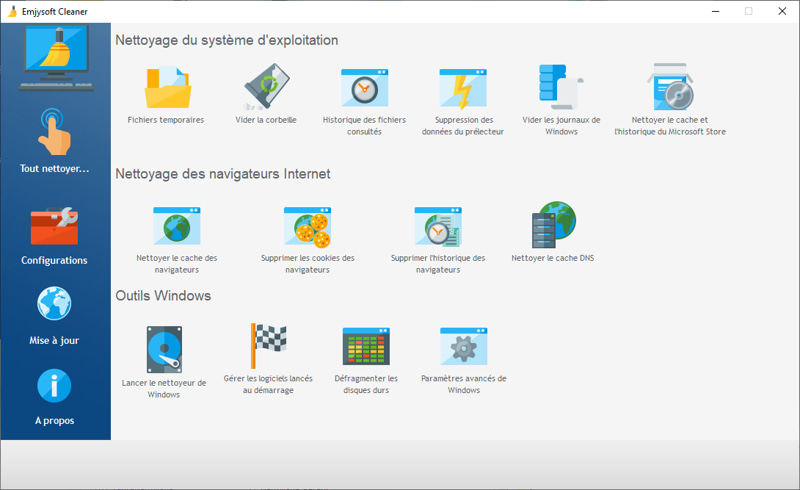Select Supprimer les cookies des navigateurs
The height and width of the screenshot is (490, 800).
(307, 226)
